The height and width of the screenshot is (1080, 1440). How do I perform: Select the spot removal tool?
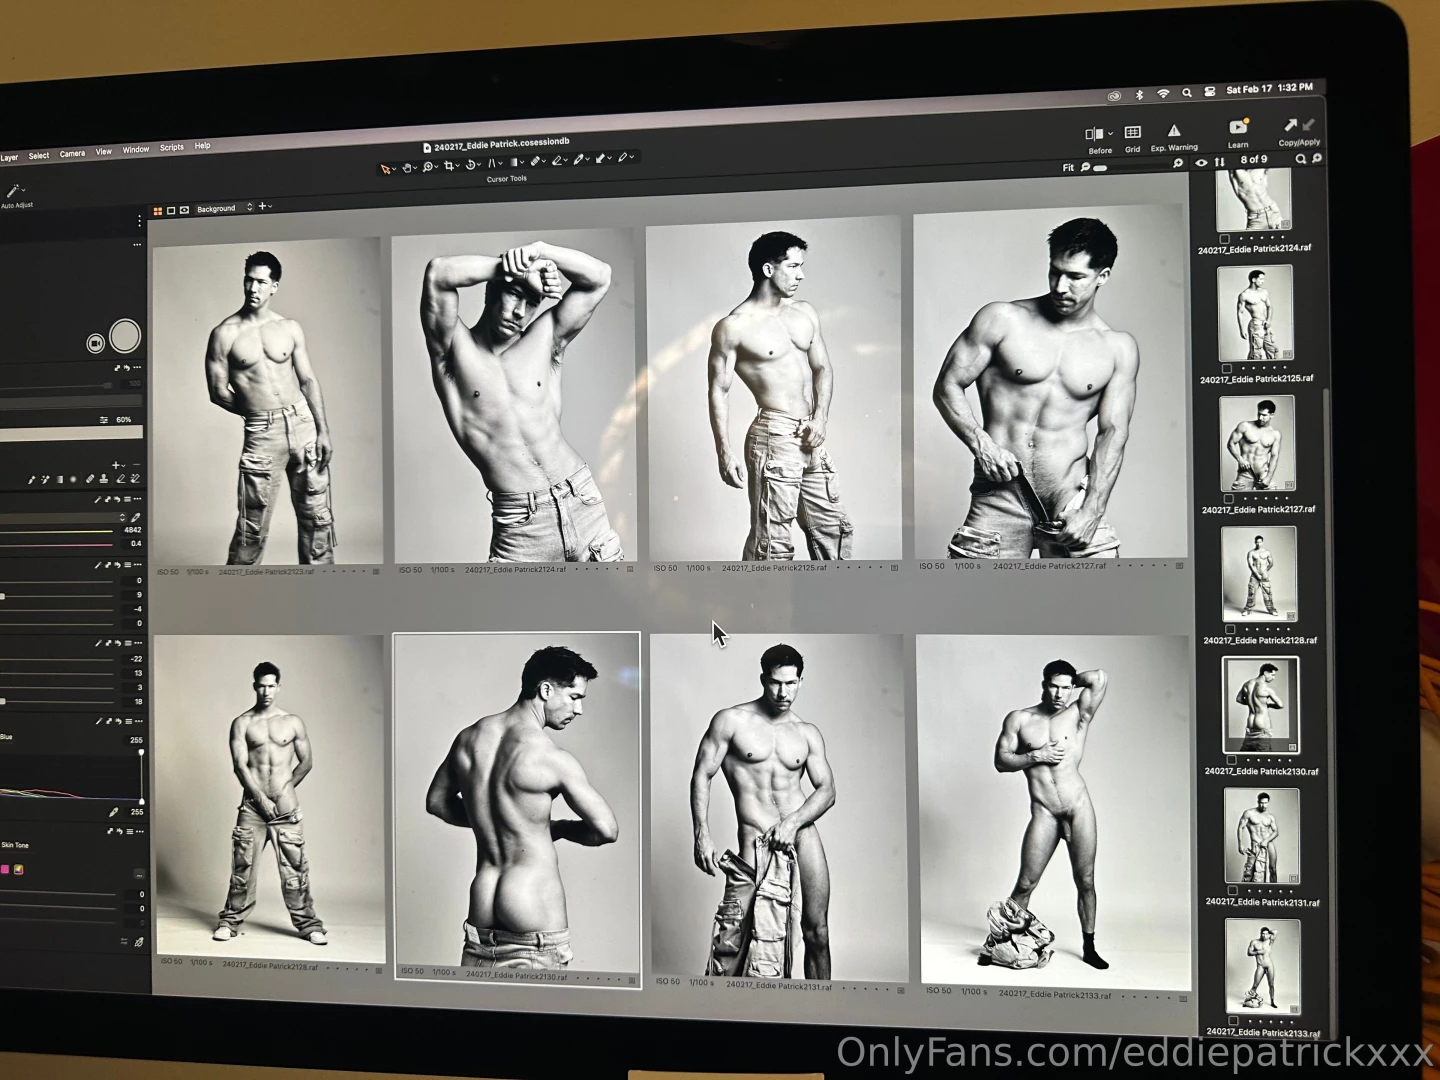click(x=536, y=162)
